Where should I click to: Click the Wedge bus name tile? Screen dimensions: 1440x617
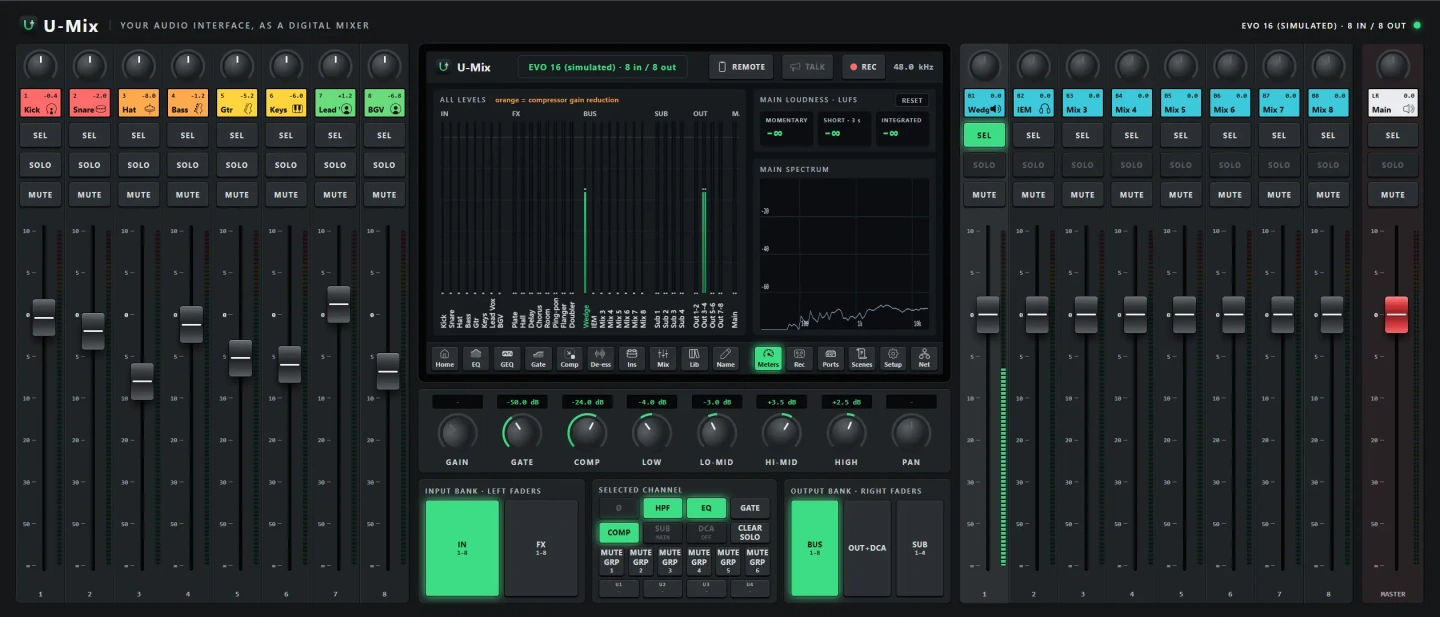984,103
